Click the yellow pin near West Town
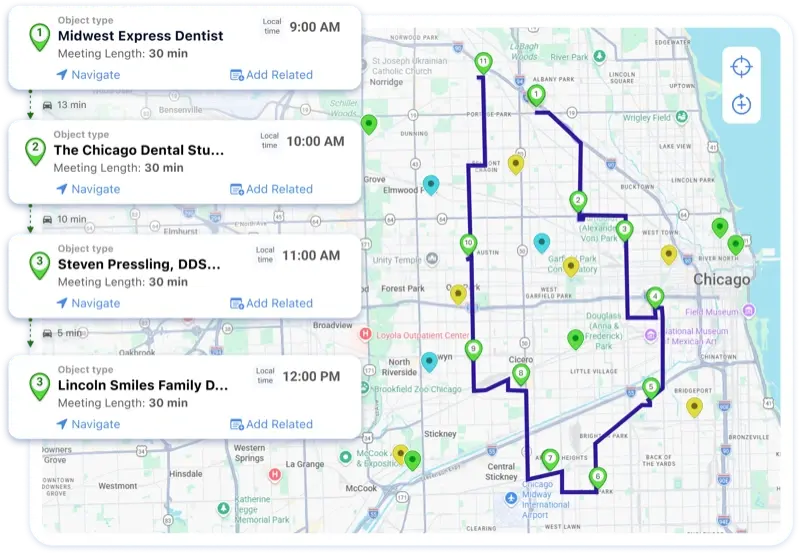This screenshot has width=800, height=554. click(x=668, y=255)
